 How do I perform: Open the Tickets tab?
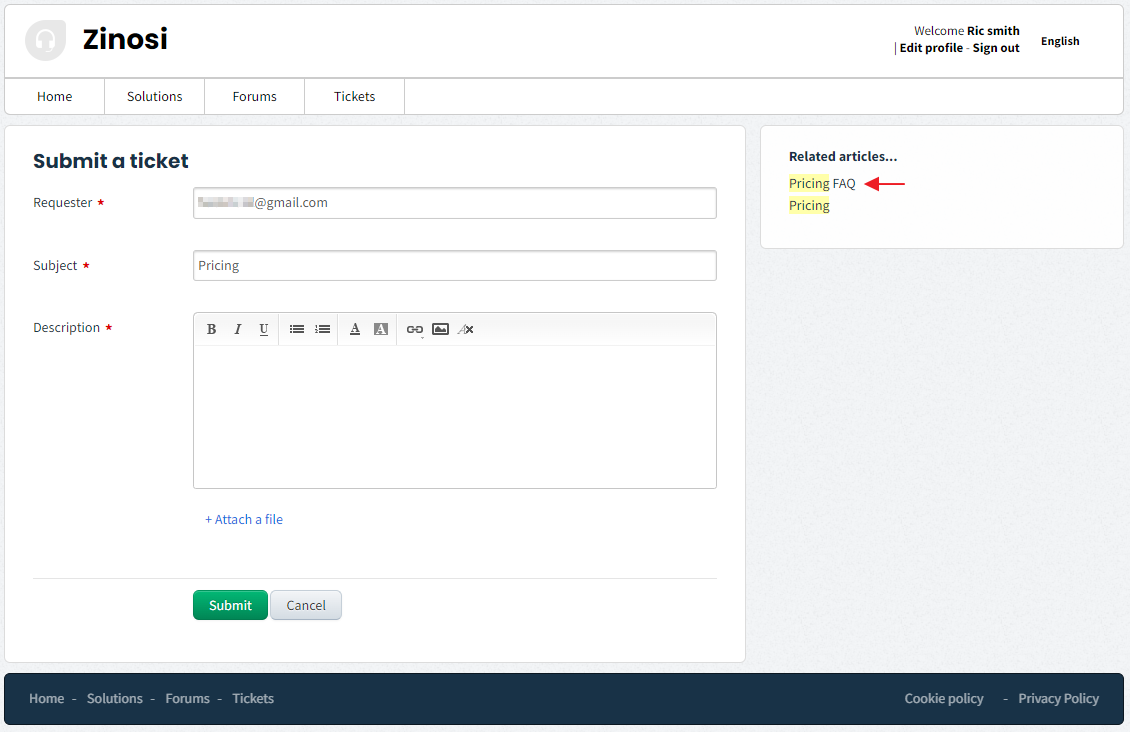click(x=355, y=97)
